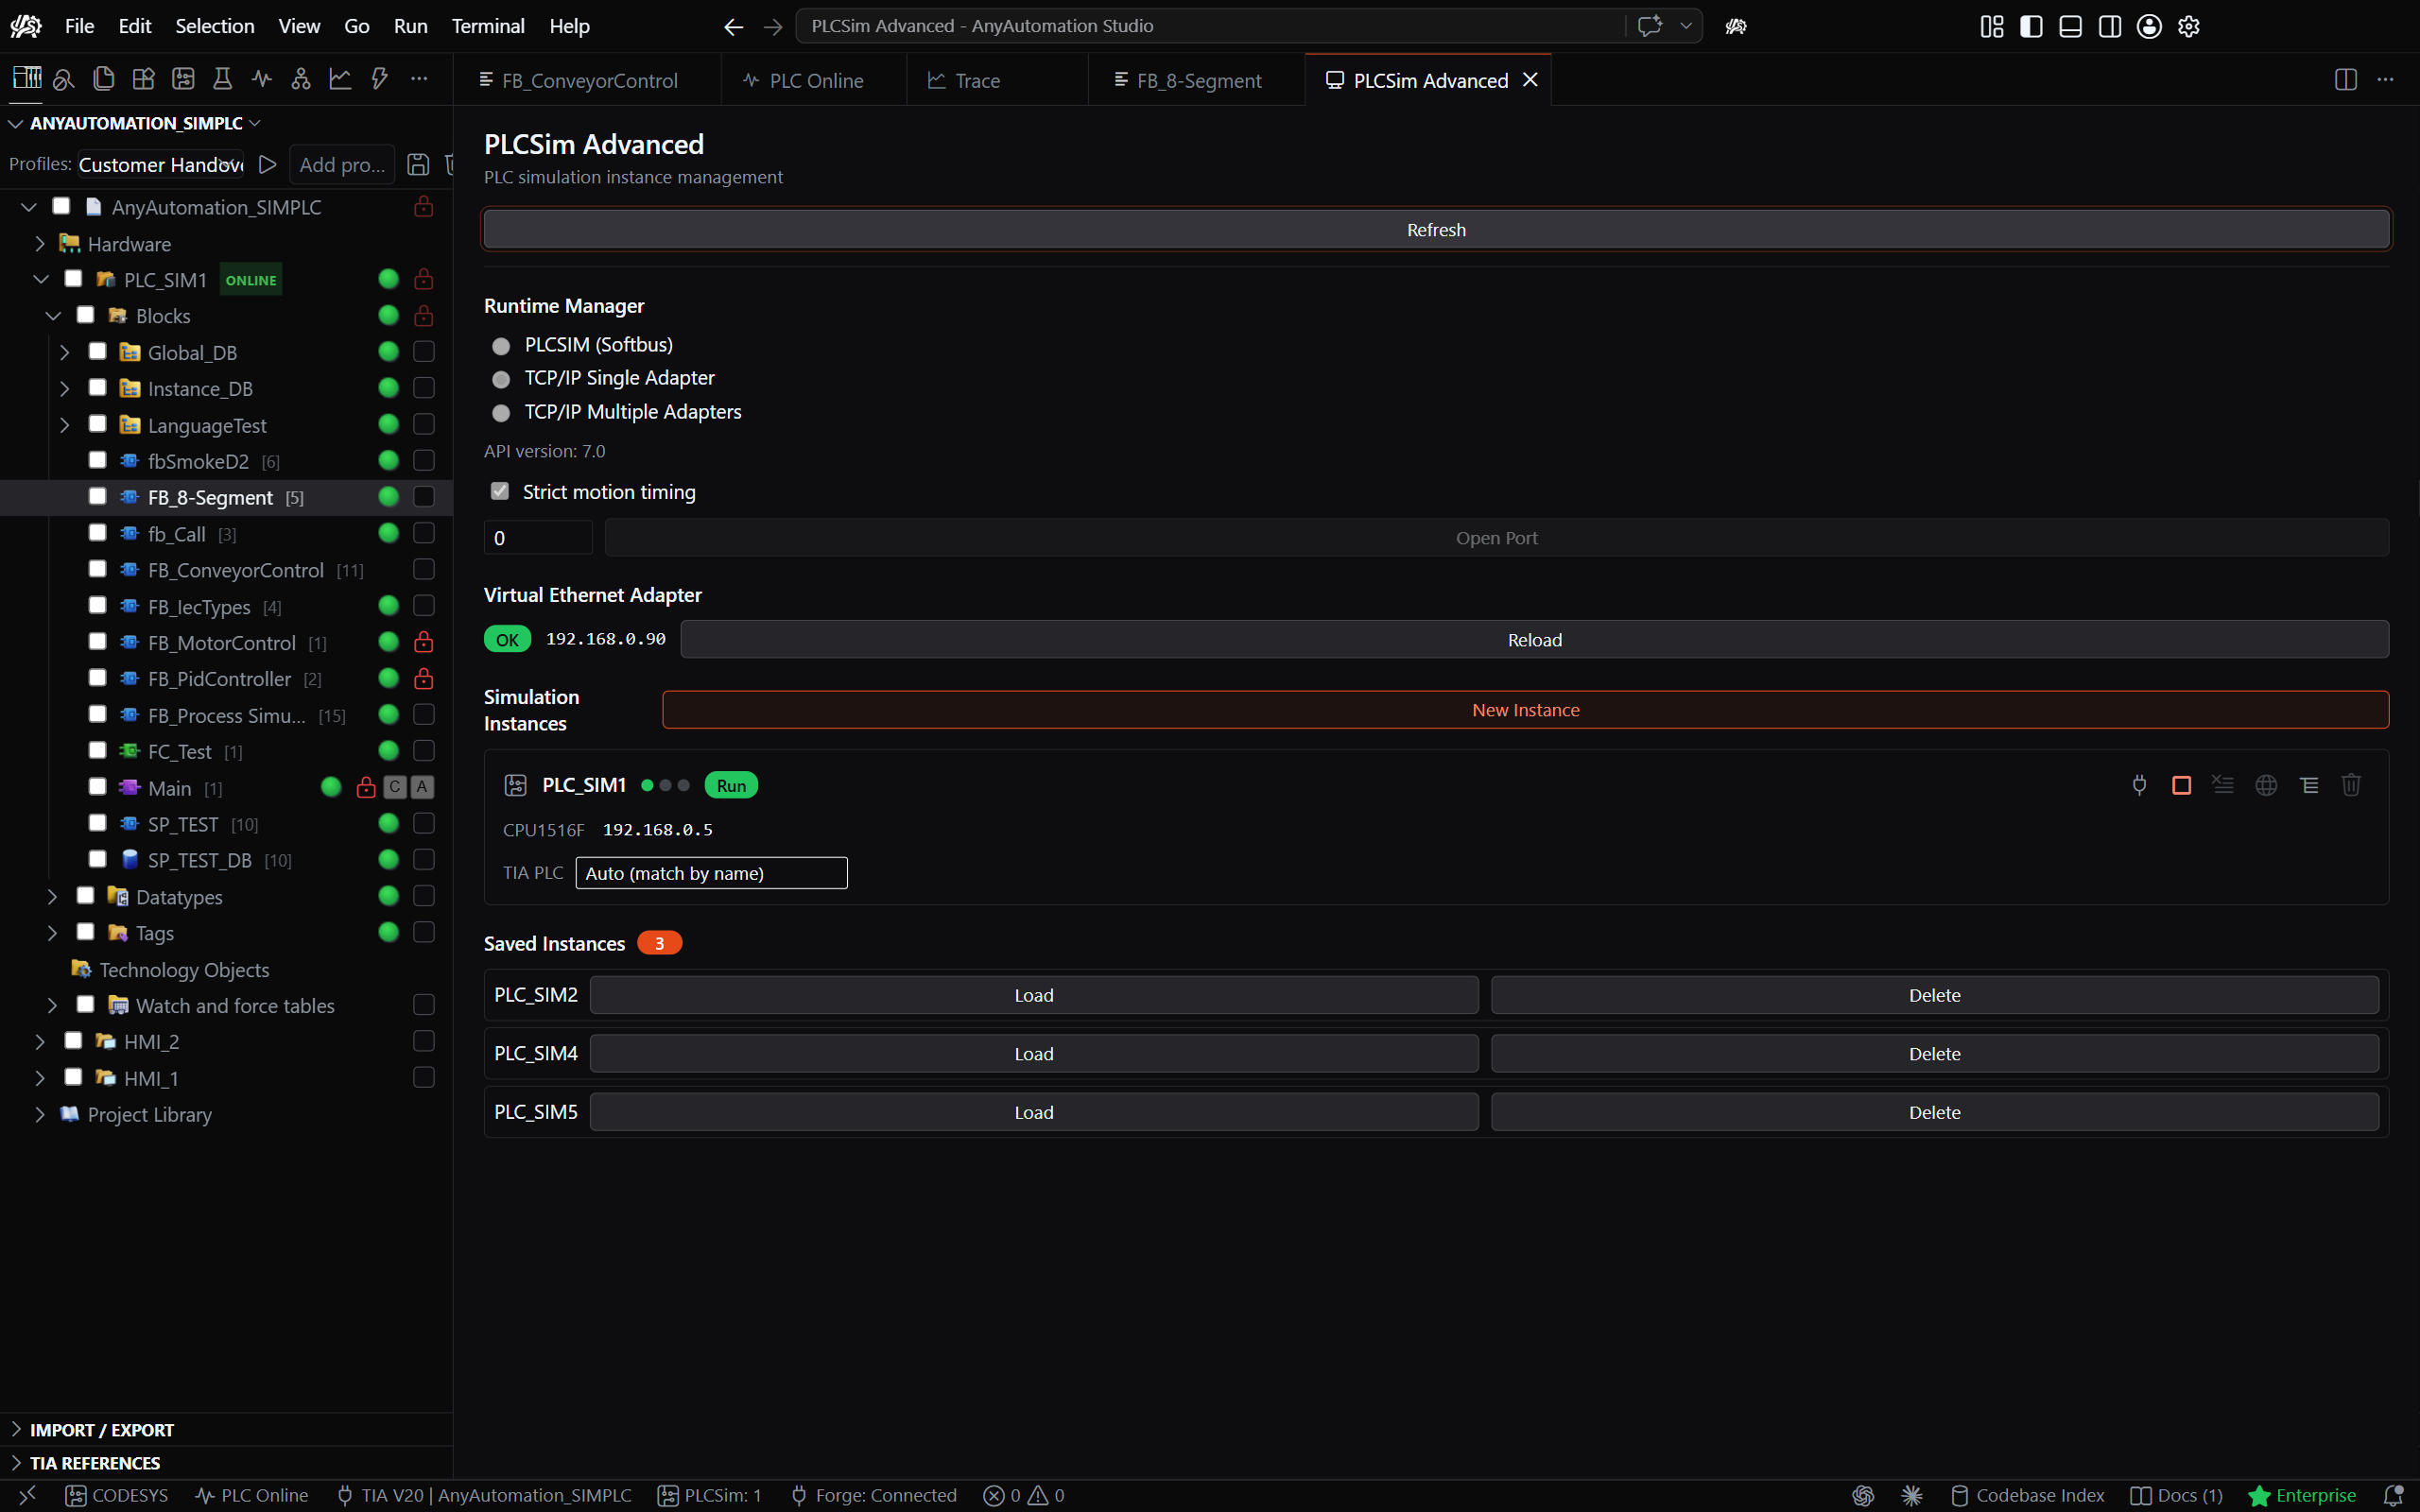Open the circuit board sidebar view
Viewport: 2420px width, 1512px height.
coord(183,79)
